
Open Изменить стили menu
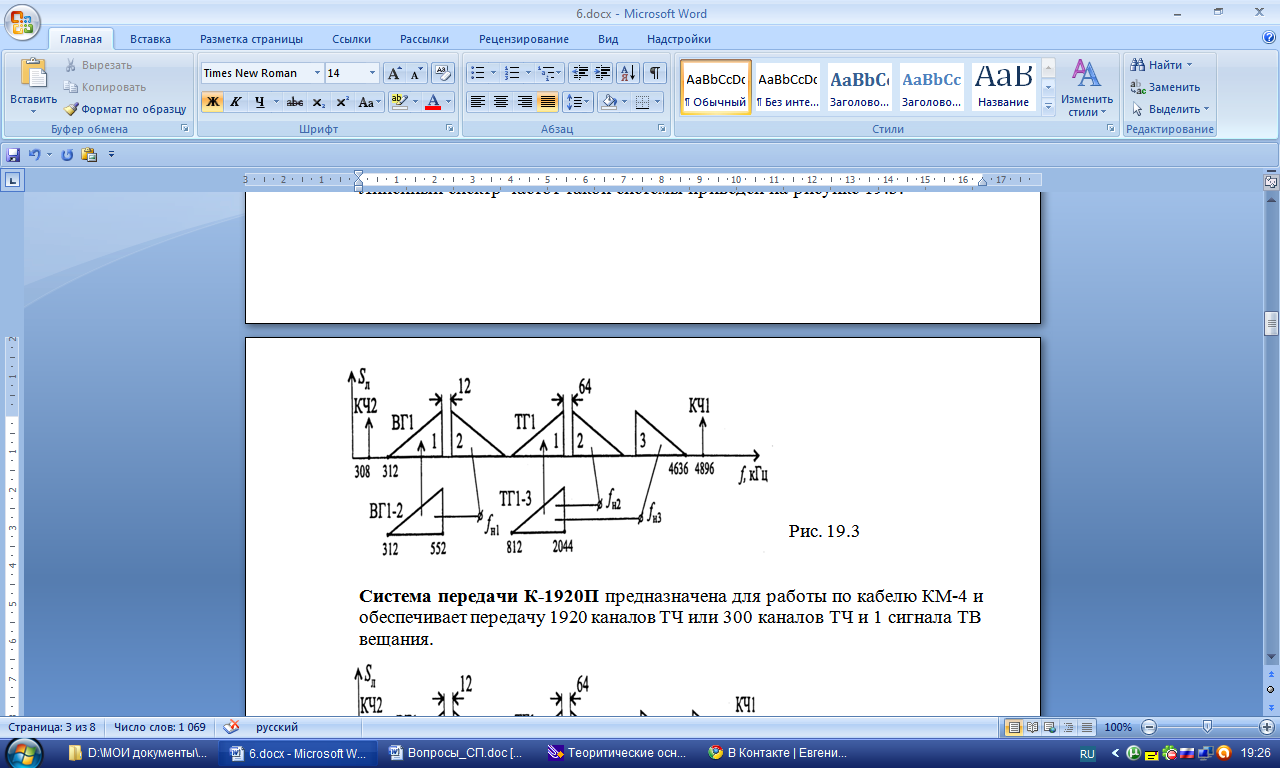pos(1087,88)
